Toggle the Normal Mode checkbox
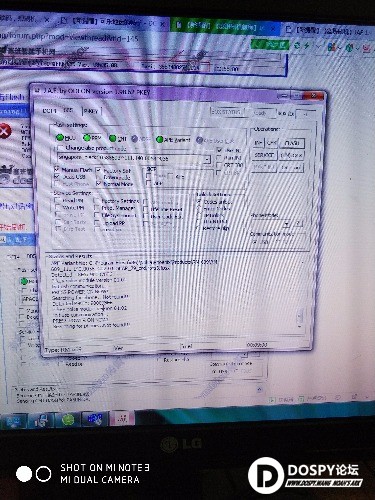The width and height of the screenshot is (375, 500). point(99,183)
